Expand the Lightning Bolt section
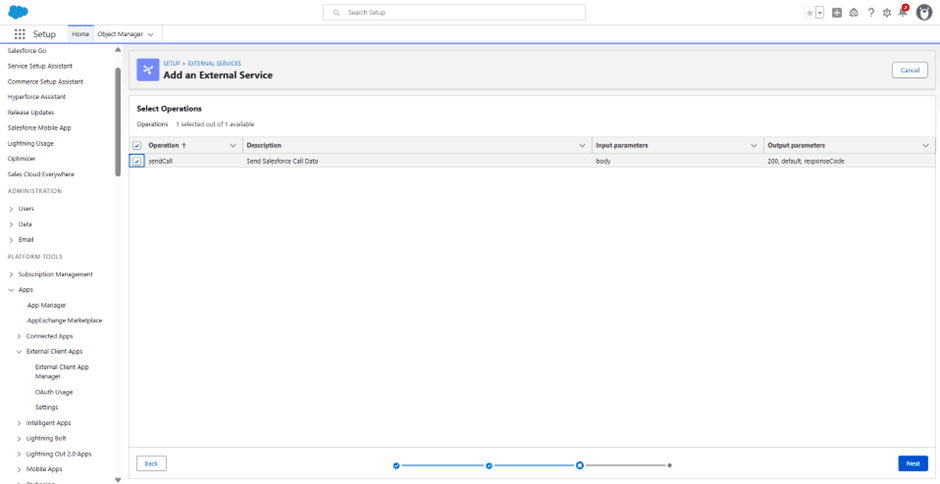This screenshot has height=484, width=940. tap(19, 438)
